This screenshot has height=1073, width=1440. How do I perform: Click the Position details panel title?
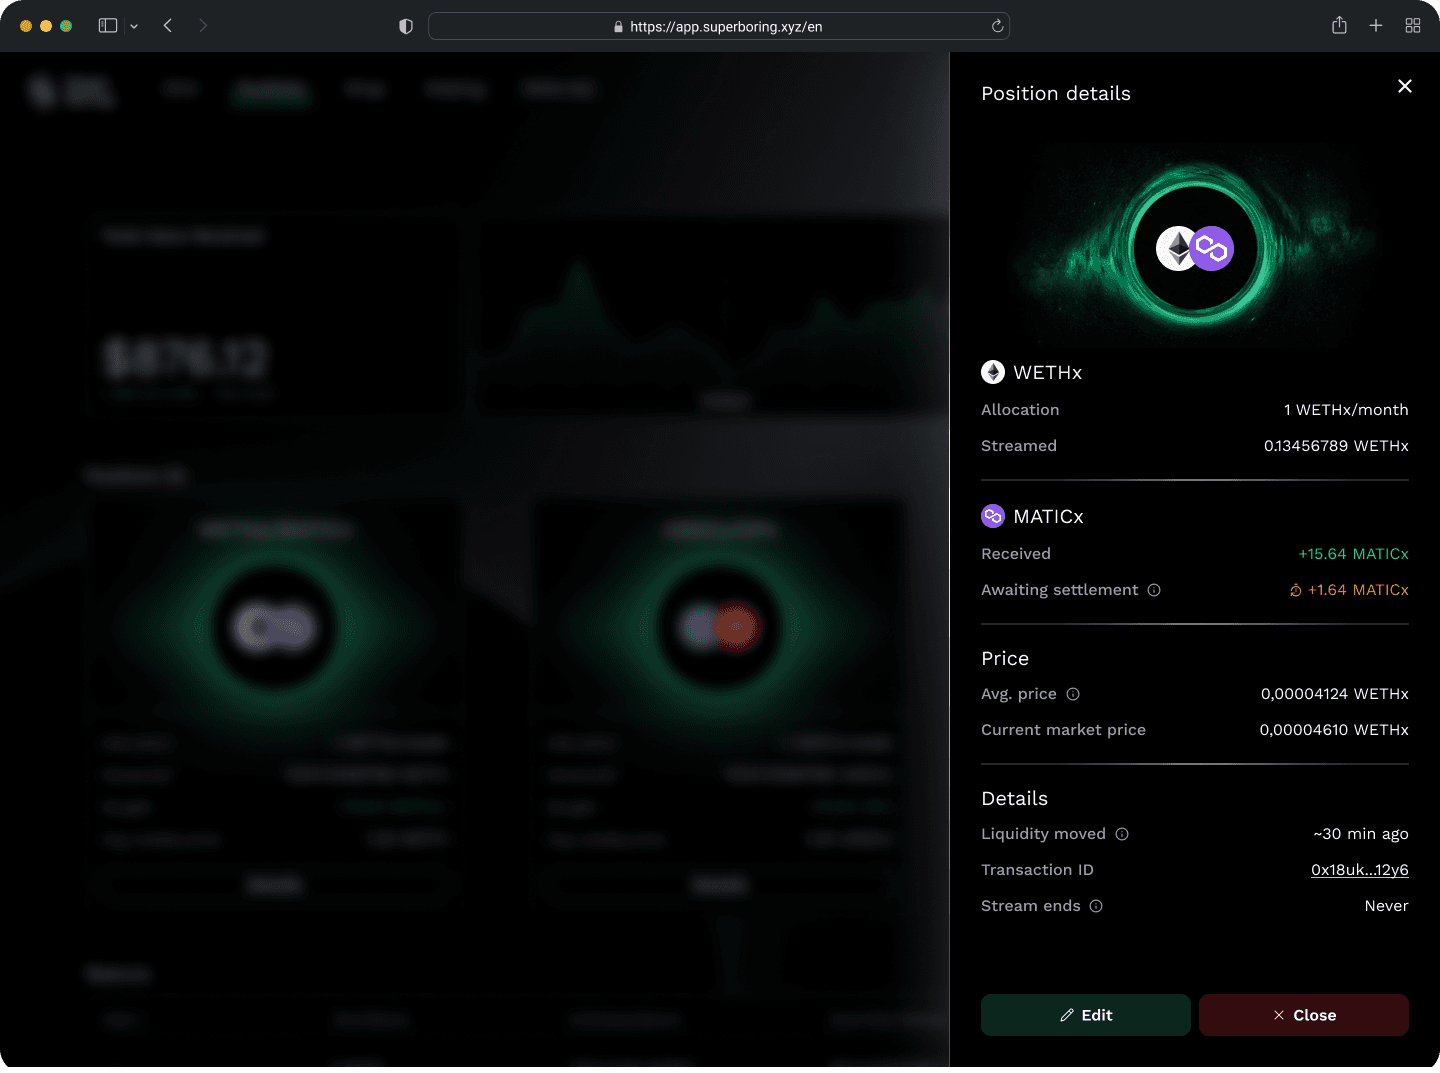pos(1056,93)
